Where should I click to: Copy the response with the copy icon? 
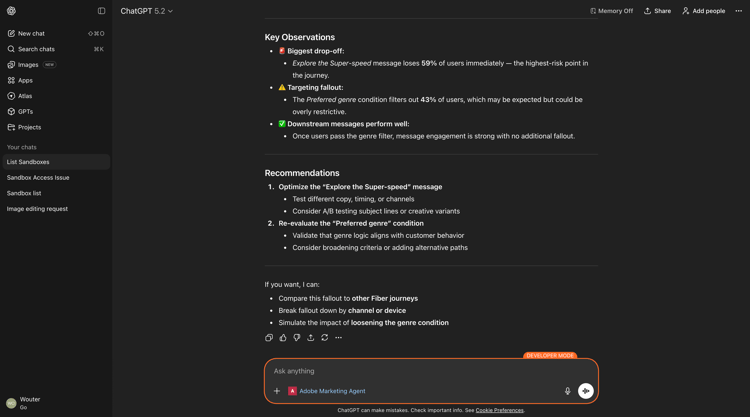click(269, 338)
